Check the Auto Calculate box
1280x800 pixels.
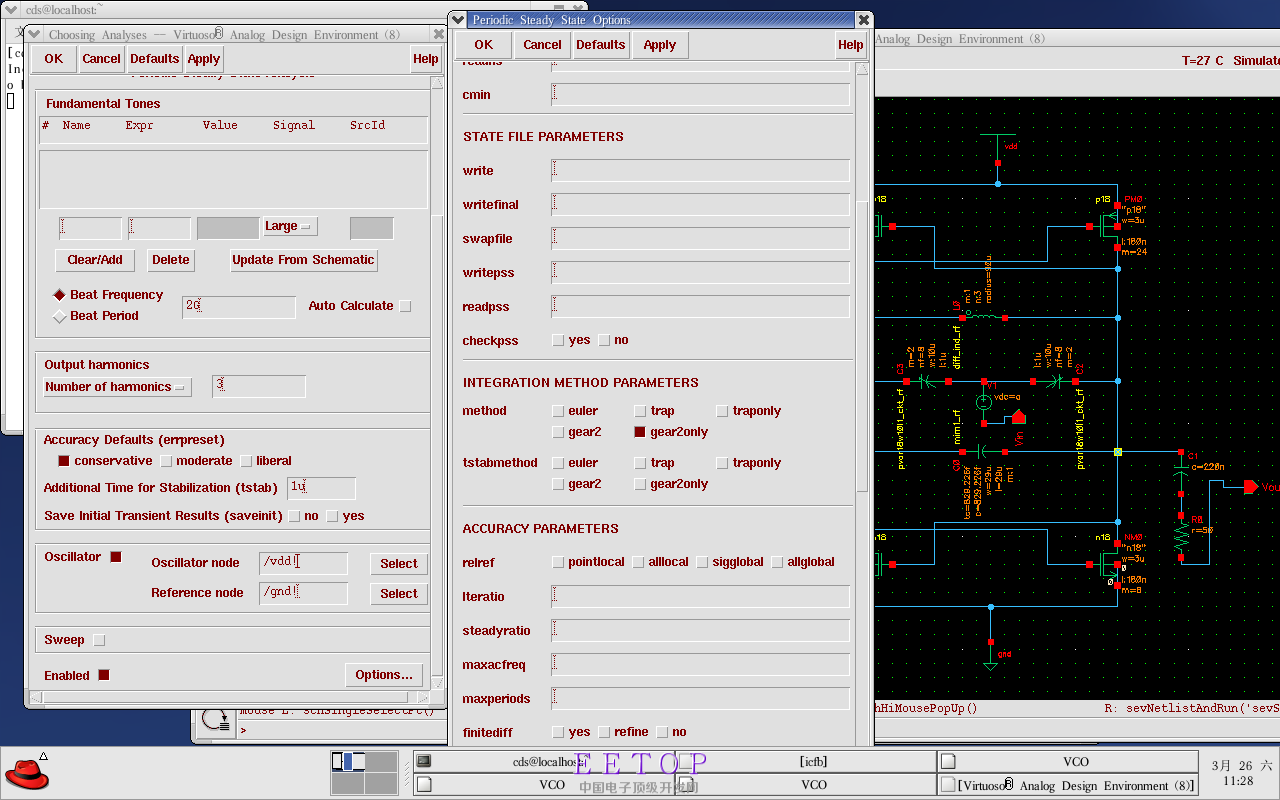click(x=405, y=306)
